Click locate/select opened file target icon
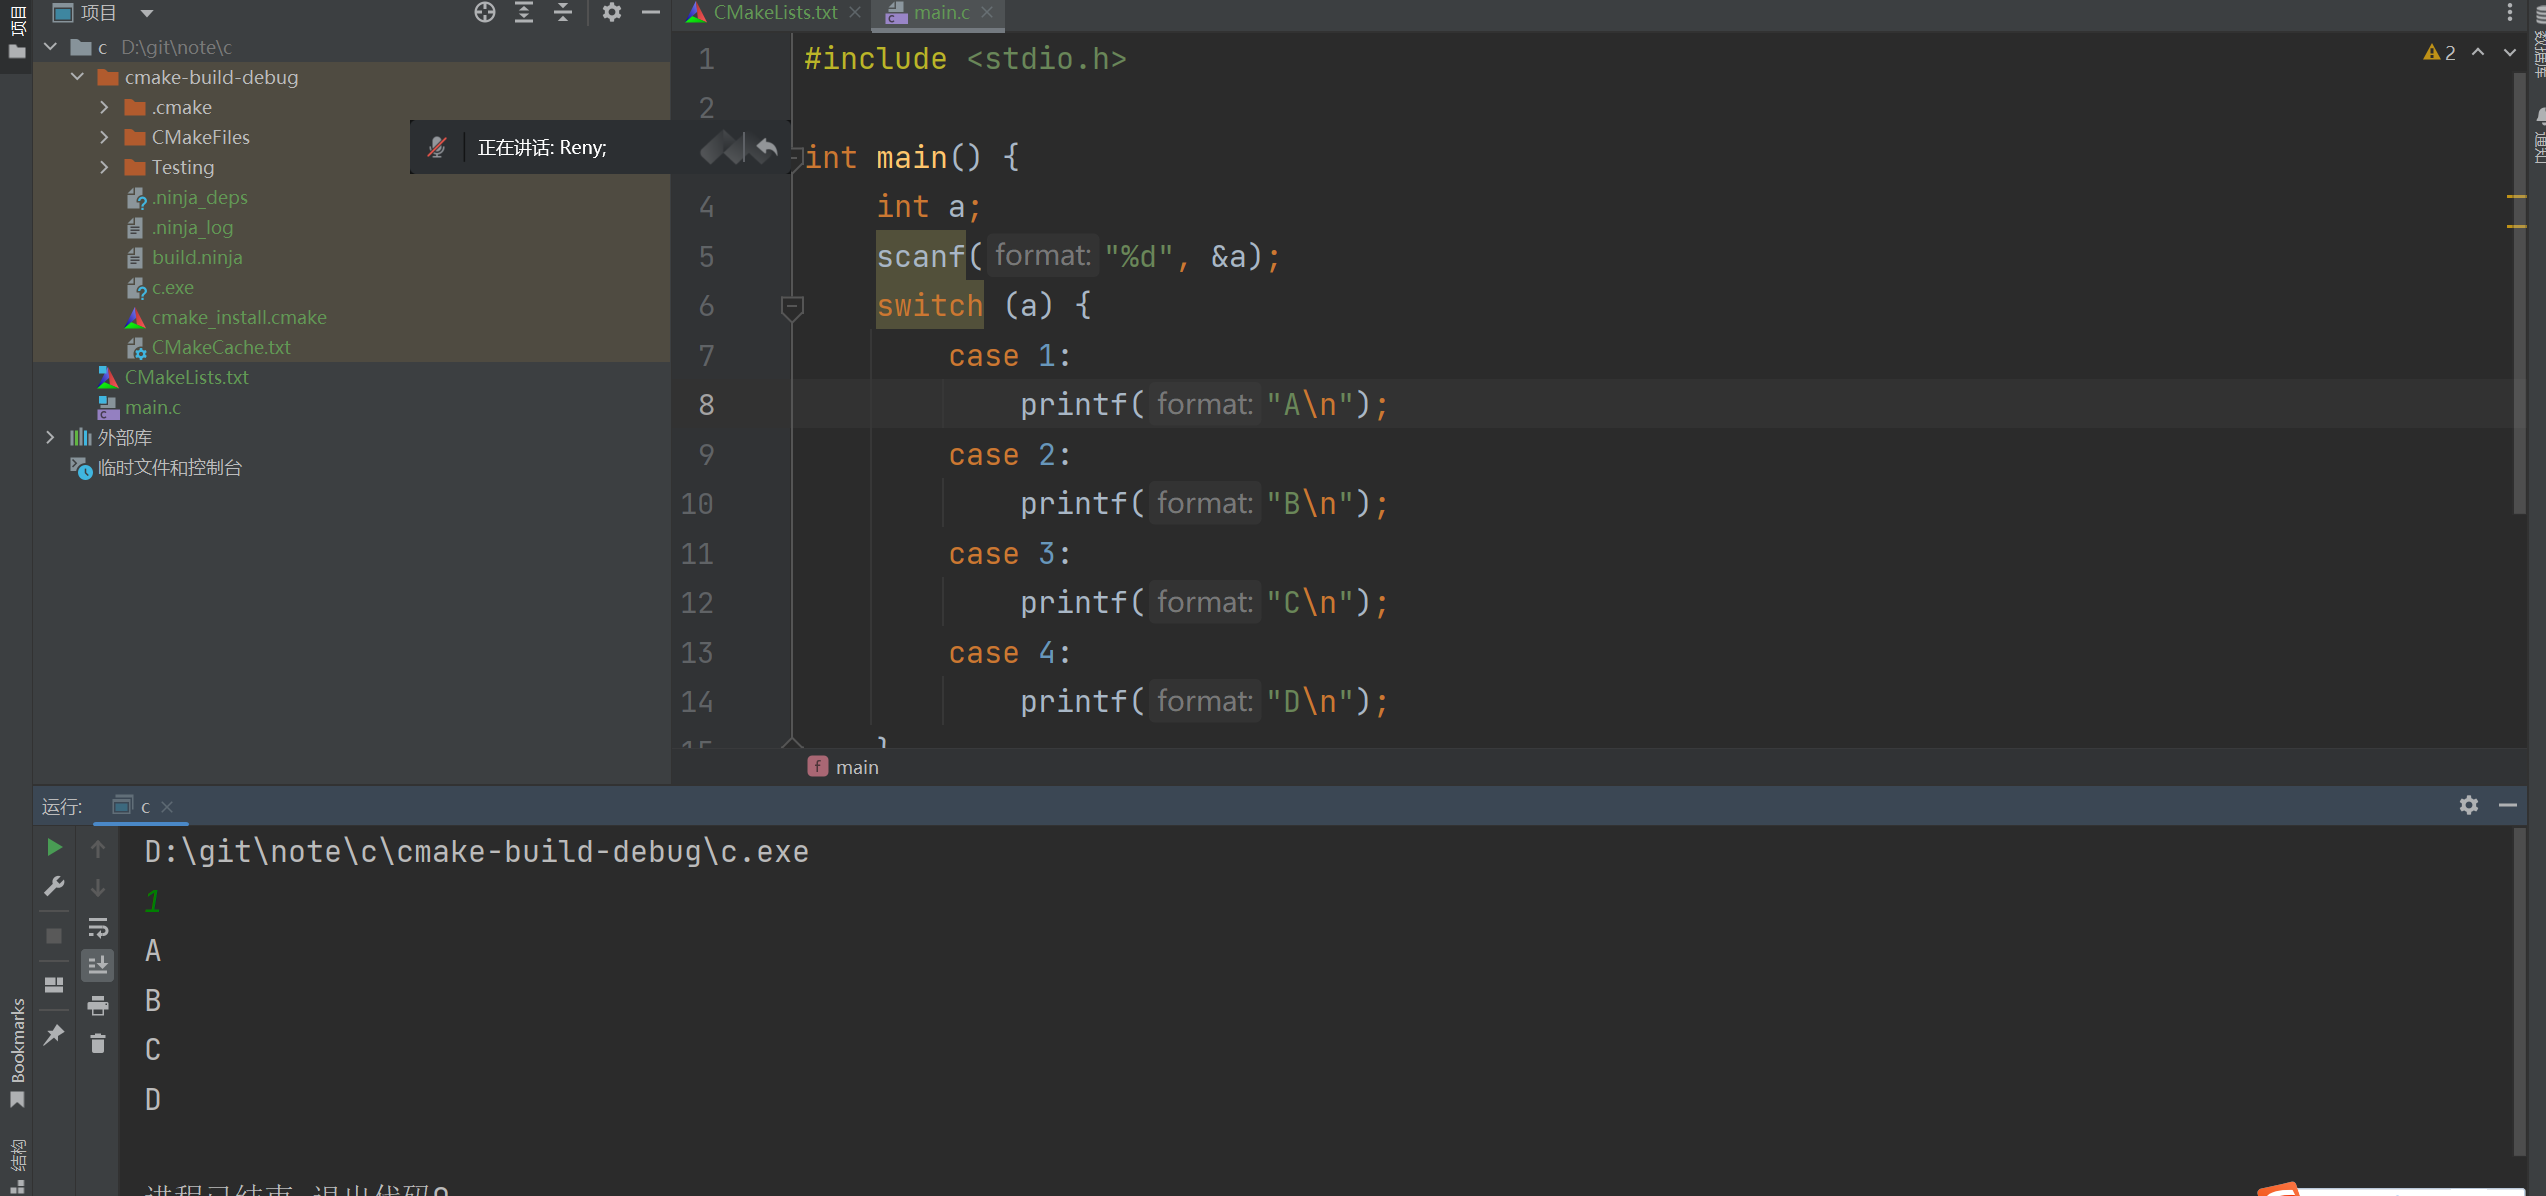The width and height of the screenshot is (2546, 1196). (485, 12)
